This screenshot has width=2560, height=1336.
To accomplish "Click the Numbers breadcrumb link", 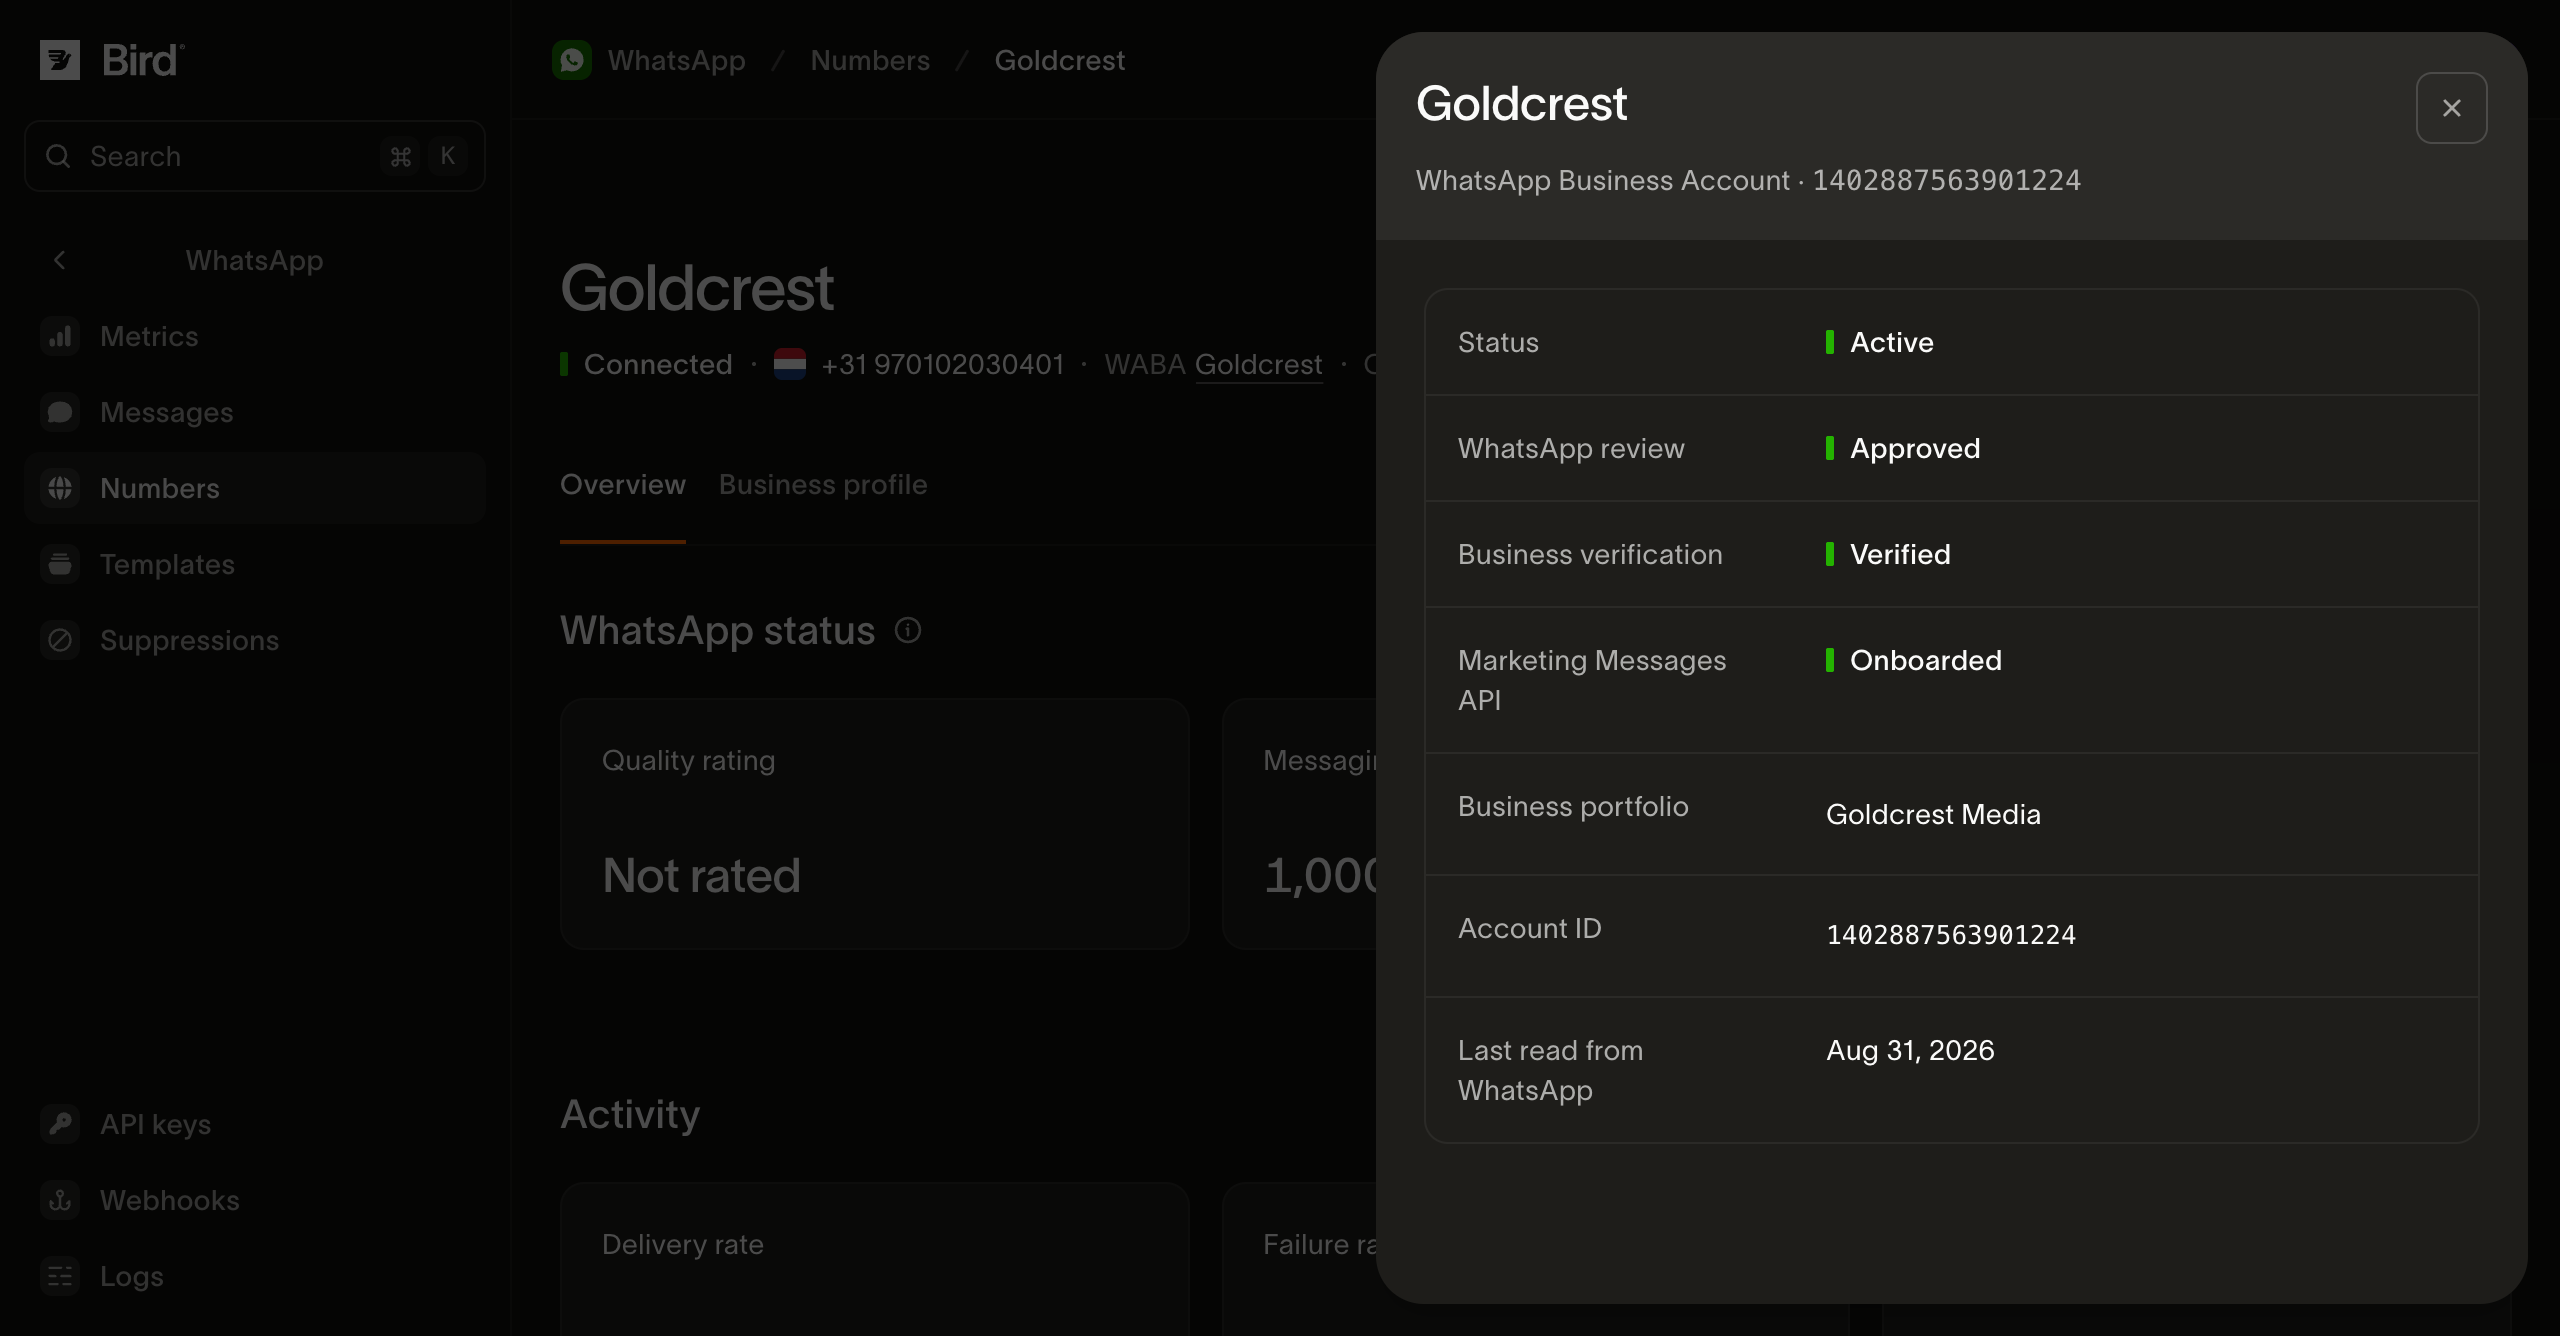I will tap(870, 60).
